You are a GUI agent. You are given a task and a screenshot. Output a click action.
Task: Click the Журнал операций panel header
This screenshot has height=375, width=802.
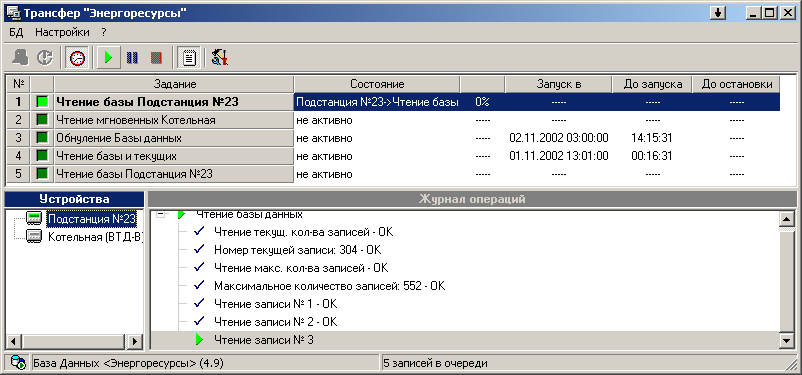(x=472, y=200)
